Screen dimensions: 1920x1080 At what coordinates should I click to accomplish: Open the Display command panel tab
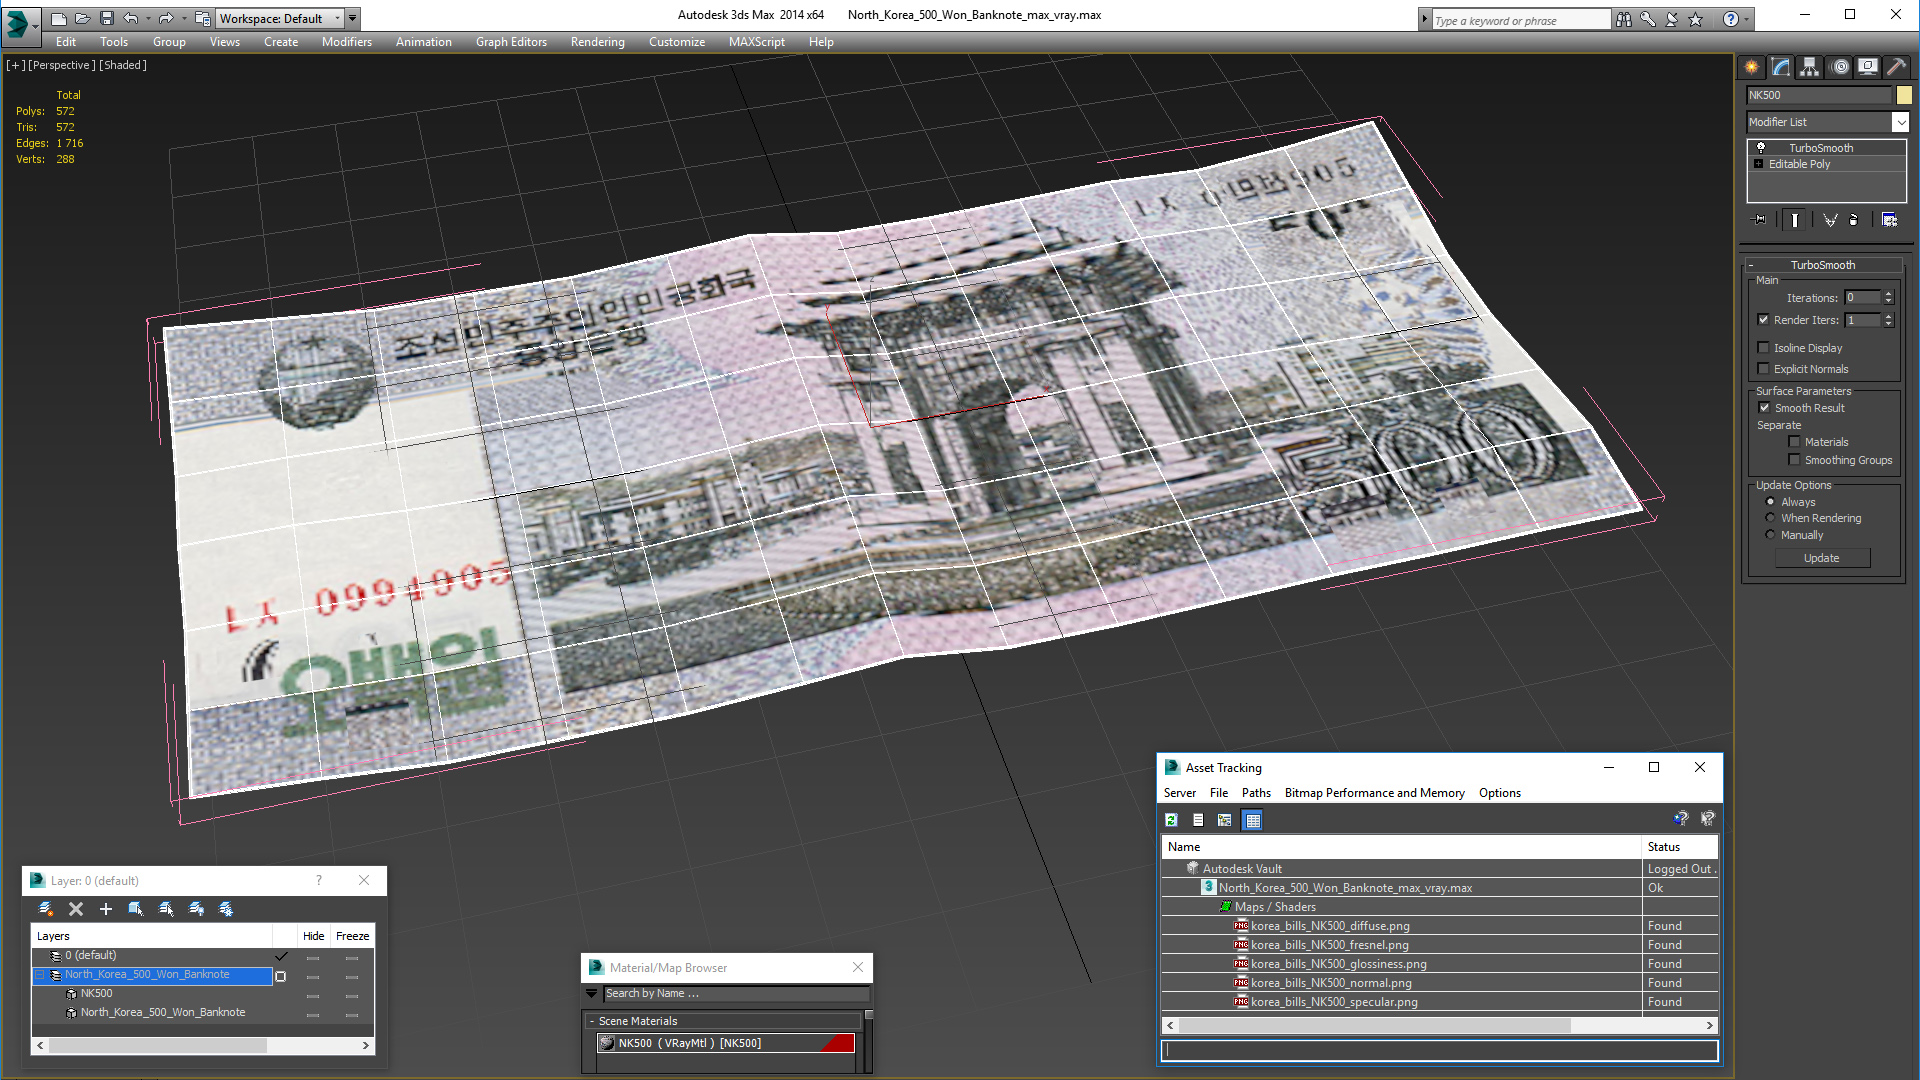[1868, 67]
